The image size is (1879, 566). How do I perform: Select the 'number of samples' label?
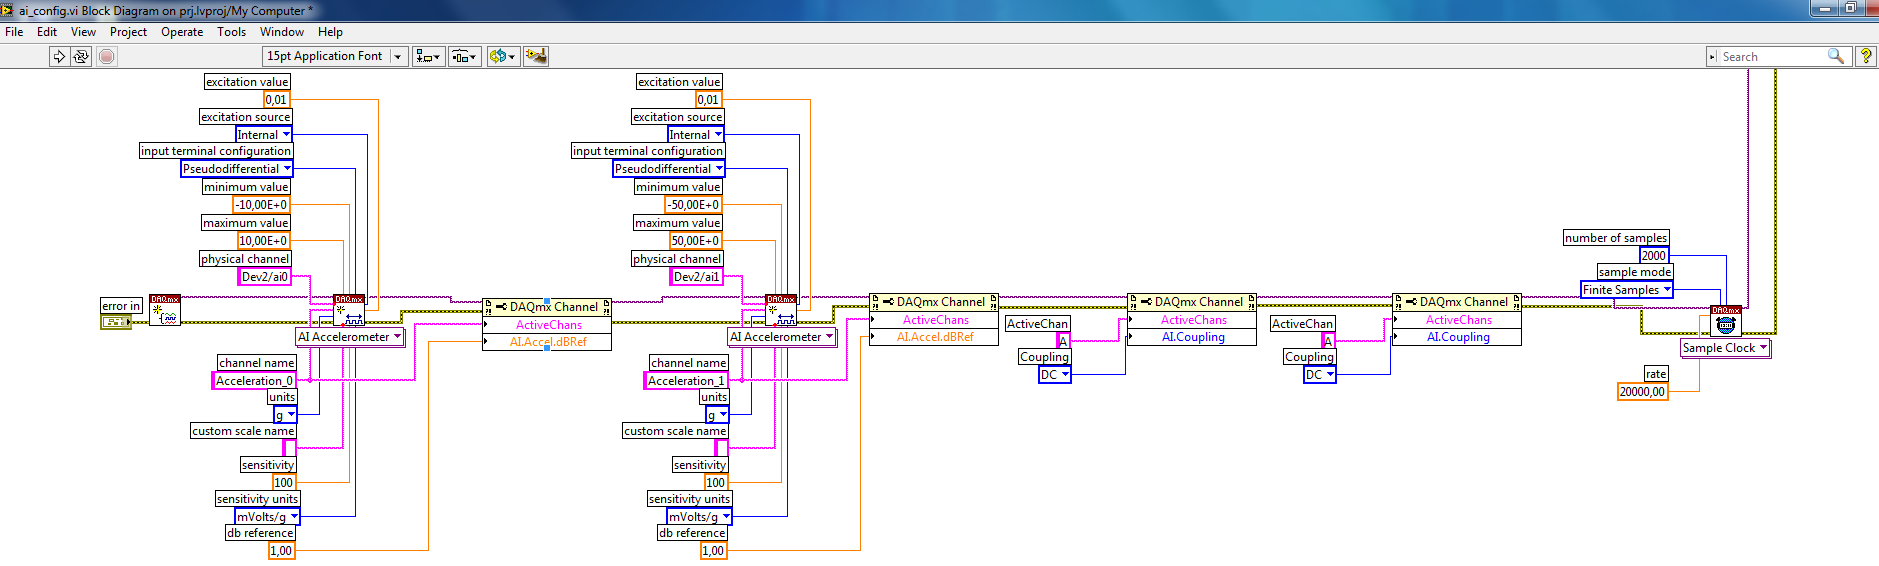click(x=1616, y=238)
